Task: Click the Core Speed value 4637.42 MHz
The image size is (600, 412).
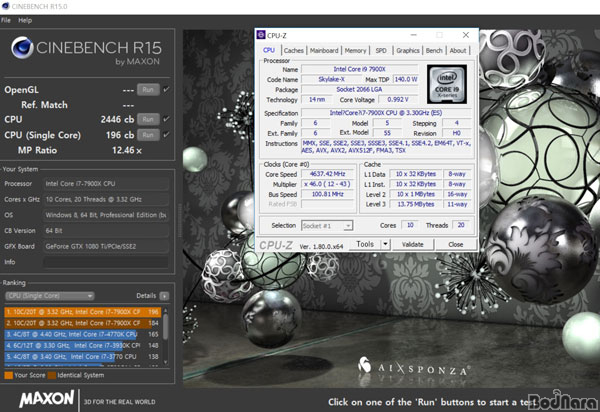Action: click(328, 174)
